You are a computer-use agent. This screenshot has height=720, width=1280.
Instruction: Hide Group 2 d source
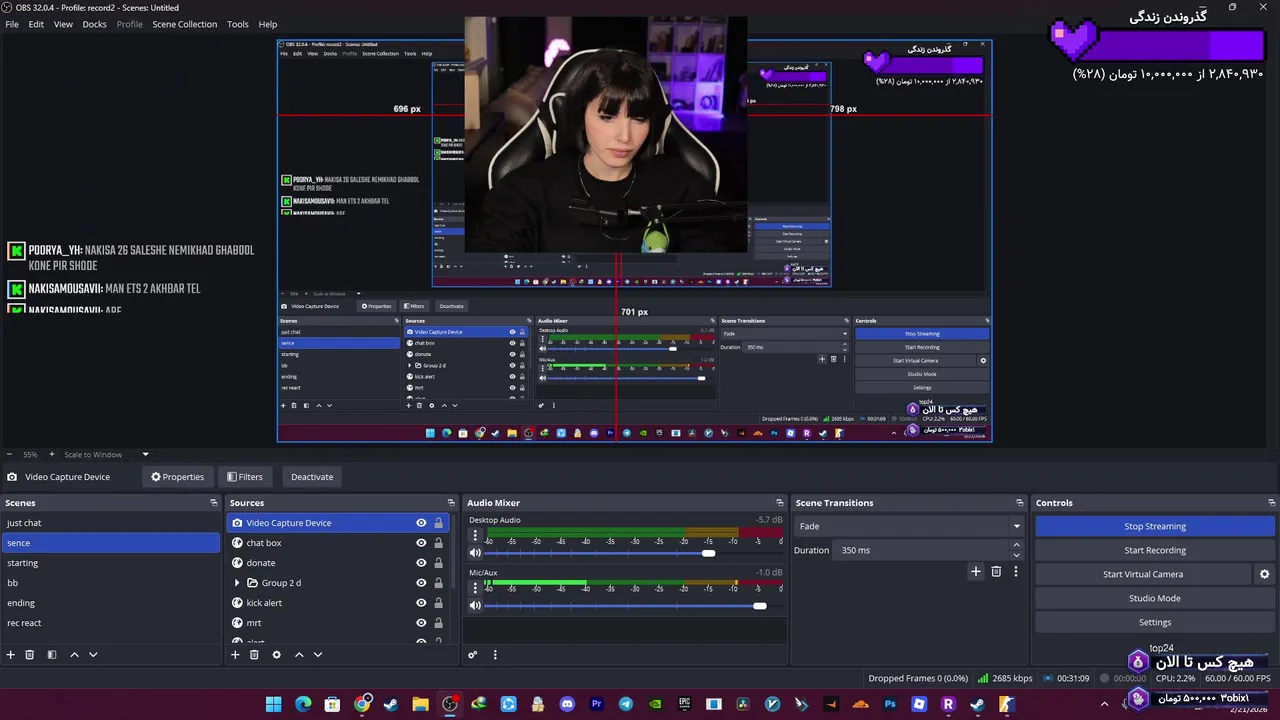[421, 583]
